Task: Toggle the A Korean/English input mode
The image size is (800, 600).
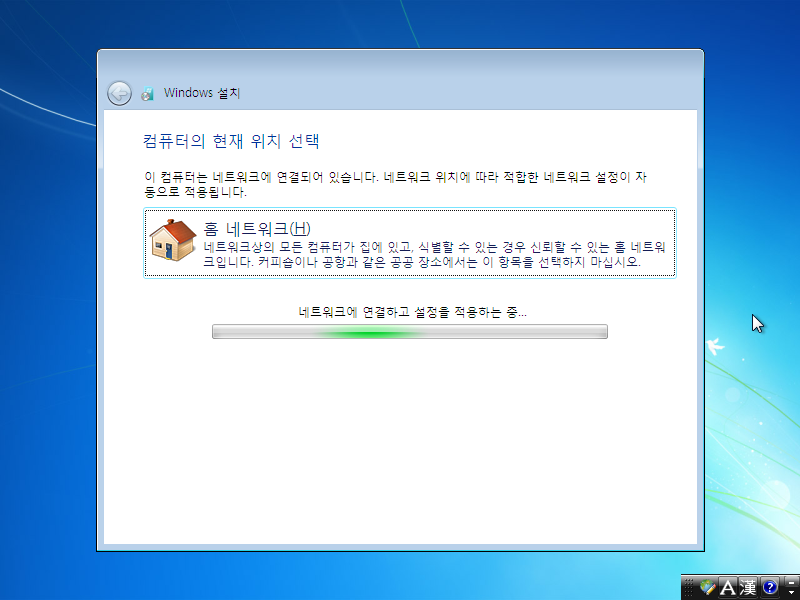Action: coord(728,587)
